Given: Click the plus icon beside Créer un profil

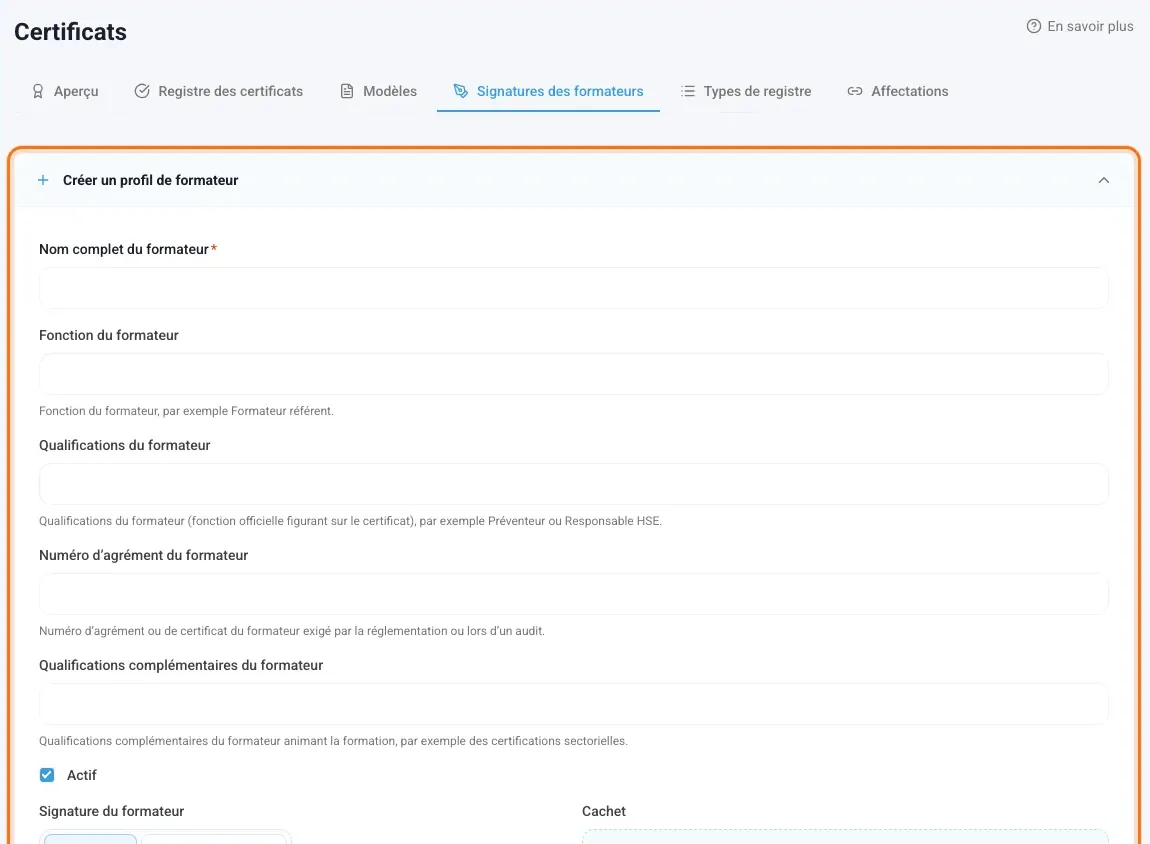Looking at the screenshot, I should click(43, 180).
